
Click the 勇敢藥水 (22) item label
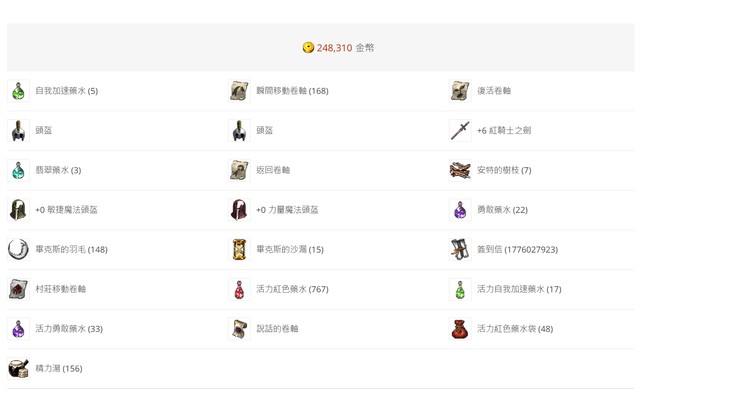pos(502,210)
